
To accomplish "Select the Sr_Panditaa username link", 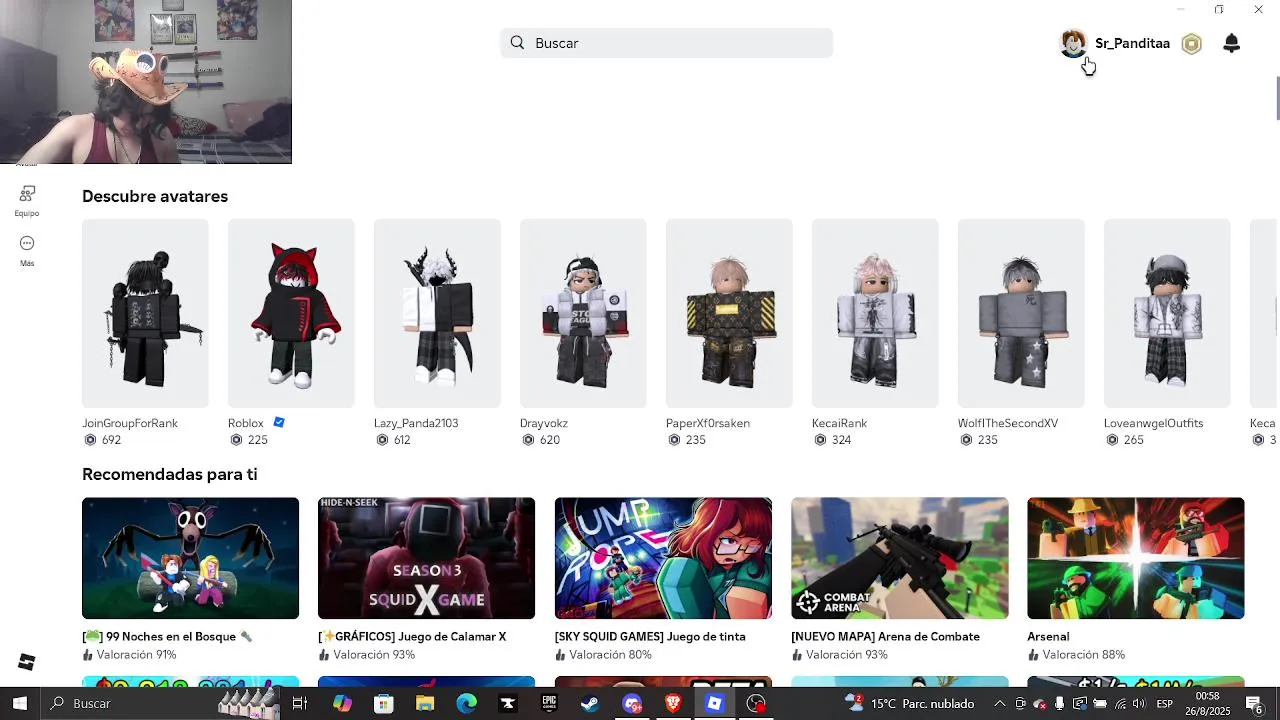I will (1132, 43).
